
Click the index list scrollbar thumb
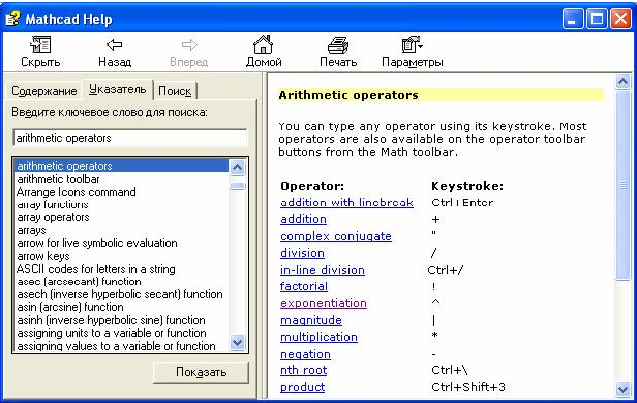point(238,186)
